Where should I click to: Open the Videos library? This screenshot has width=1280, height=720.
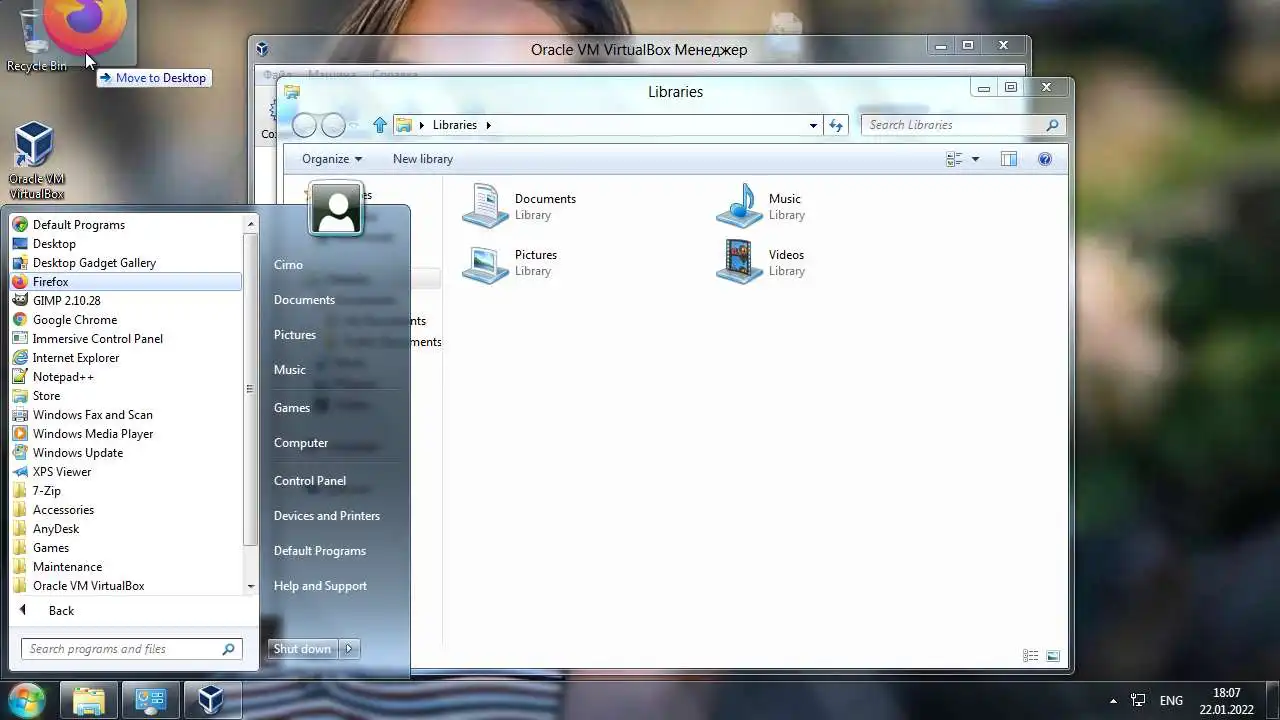tap(760, 262)
